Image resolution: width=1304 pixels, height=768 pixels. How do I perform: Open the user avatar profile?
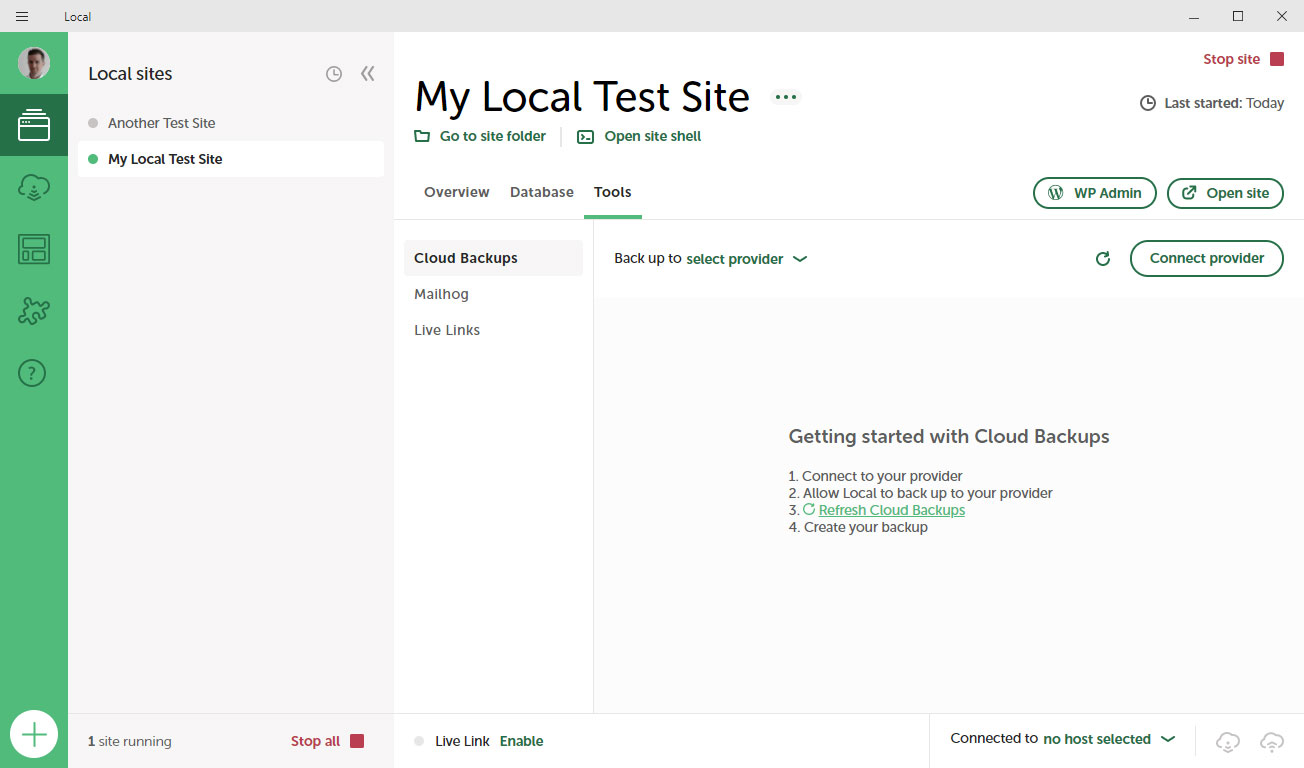coord(34,63)
